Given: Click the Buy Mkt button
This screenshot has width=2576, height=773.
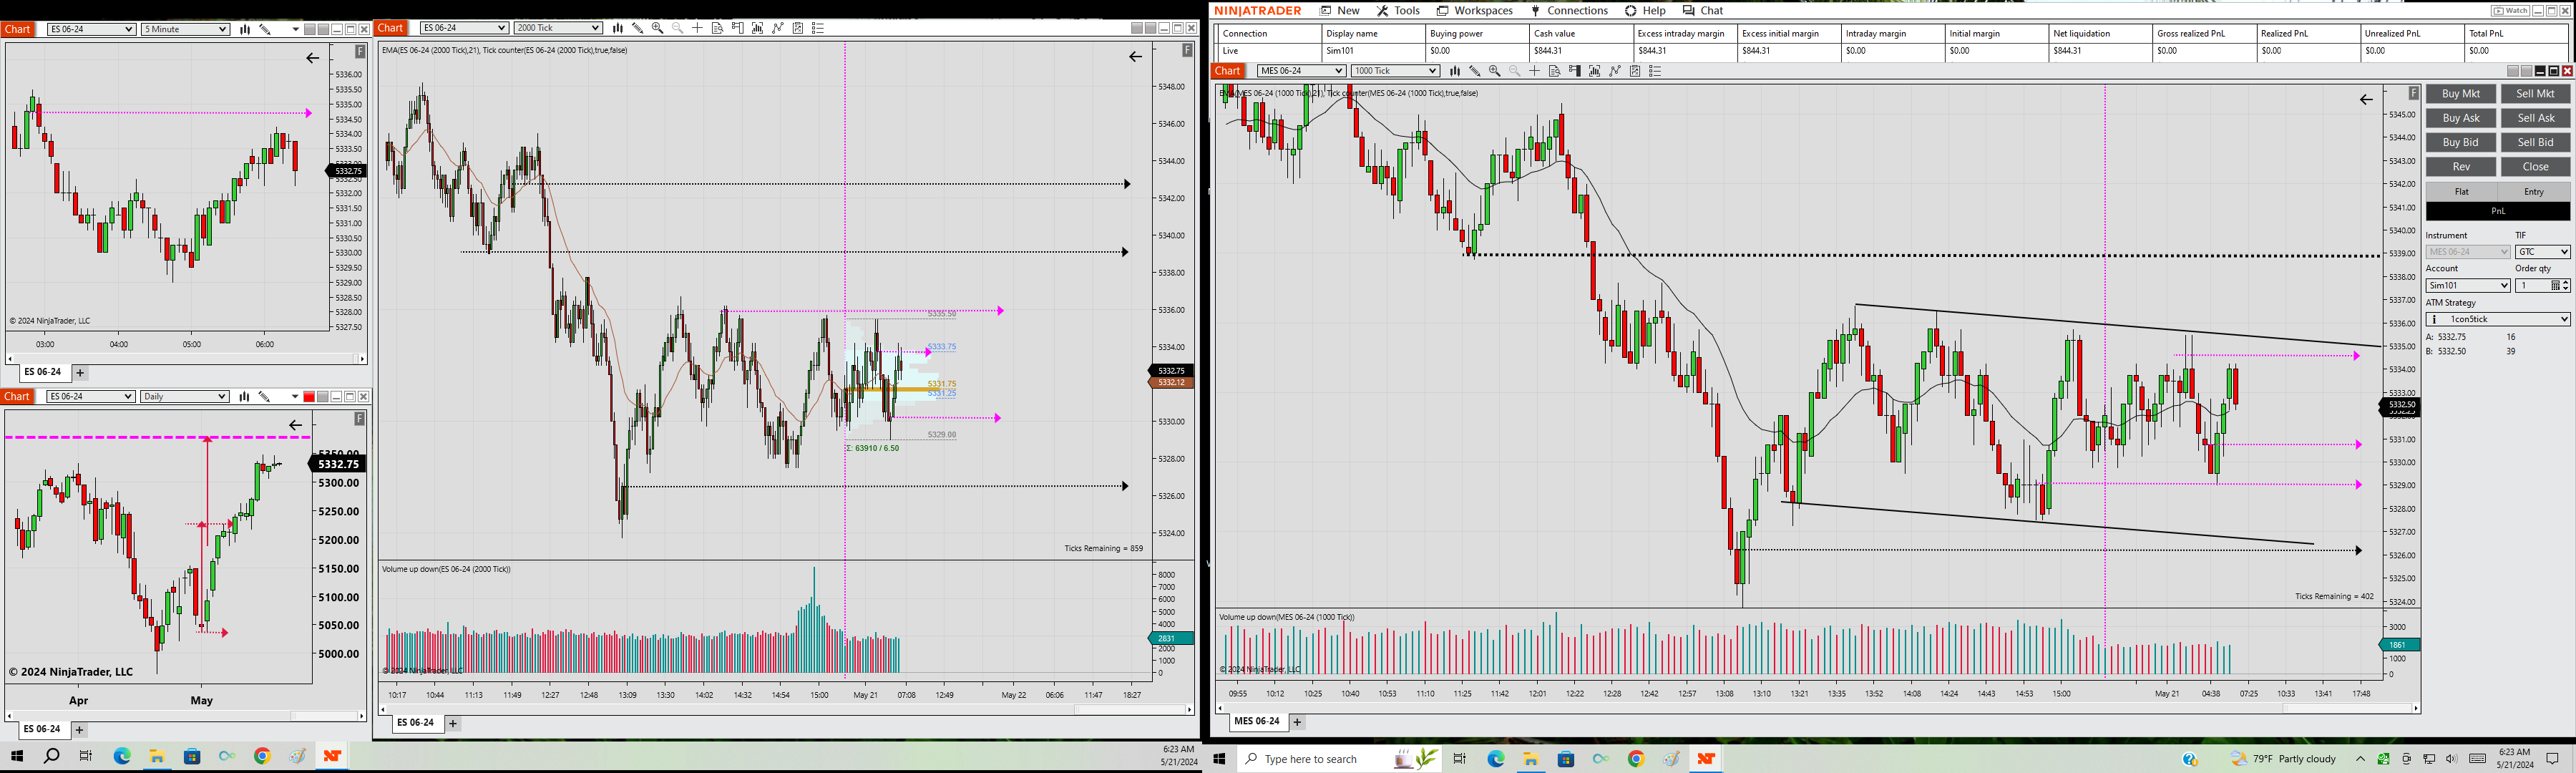Looking at the screenshot, I should pos(2461,94).
